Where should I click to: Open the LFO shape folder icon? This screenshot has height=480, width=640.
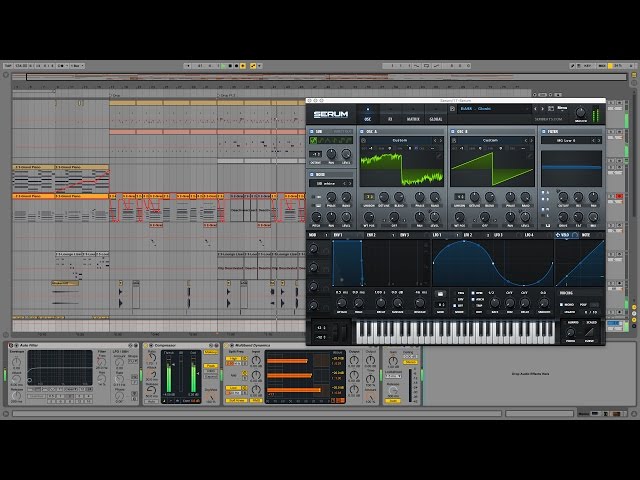click(440, 293)
